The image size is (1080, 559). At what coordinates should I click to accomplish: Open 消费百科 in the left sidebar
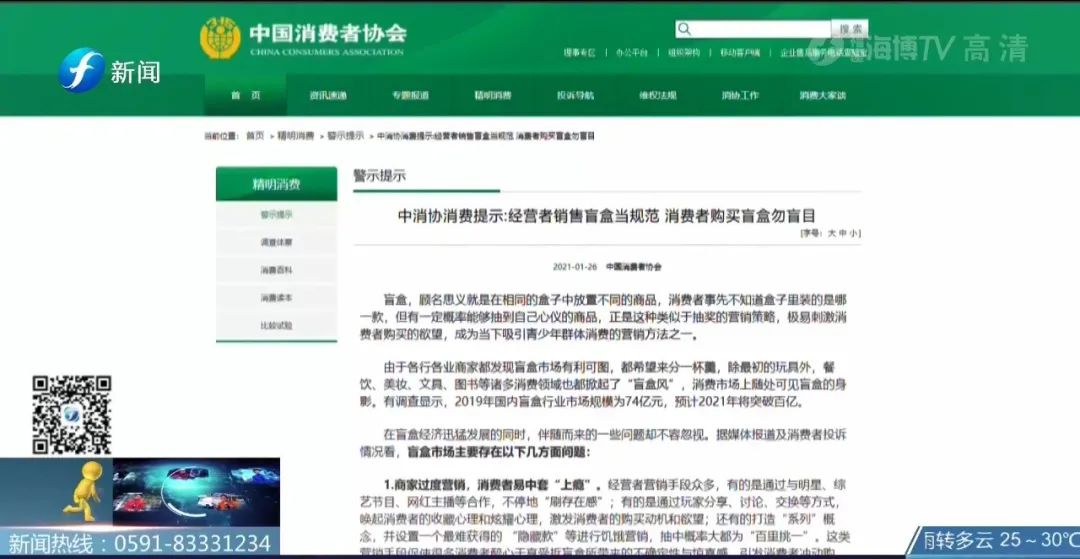coord(276,270)
